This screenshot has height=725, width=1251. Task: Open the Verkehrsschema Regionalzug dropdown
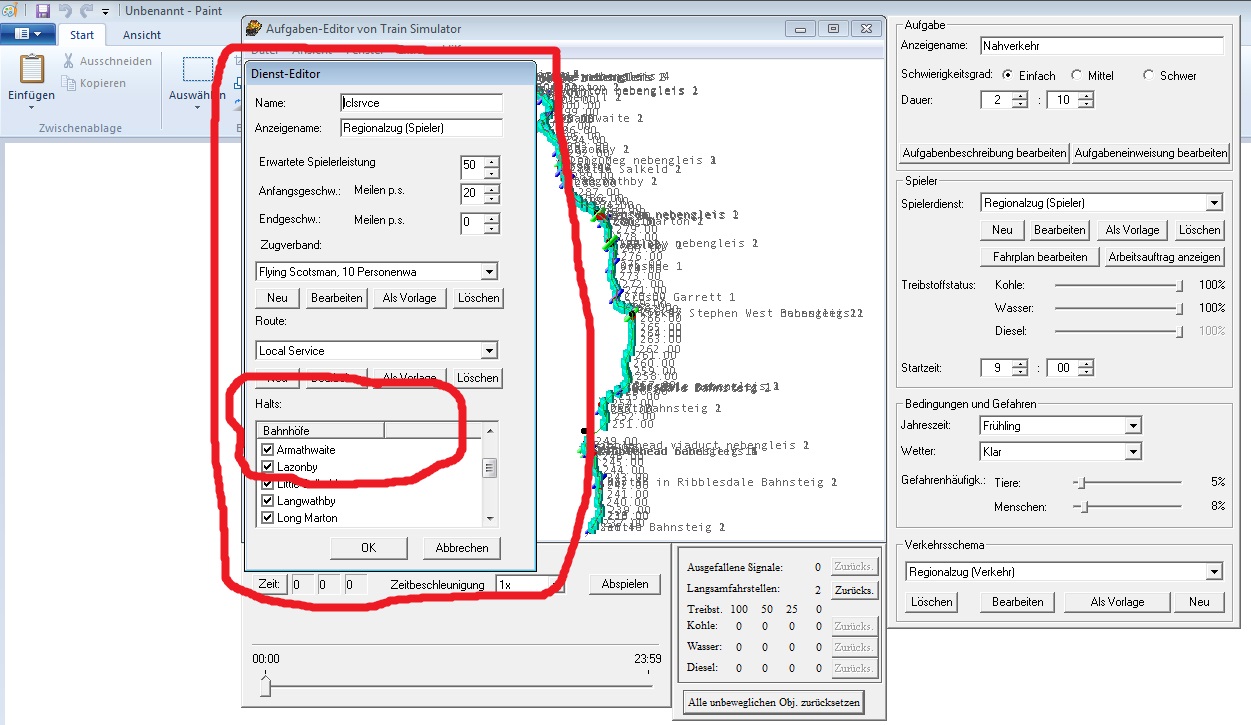(x=1214, y=572)
